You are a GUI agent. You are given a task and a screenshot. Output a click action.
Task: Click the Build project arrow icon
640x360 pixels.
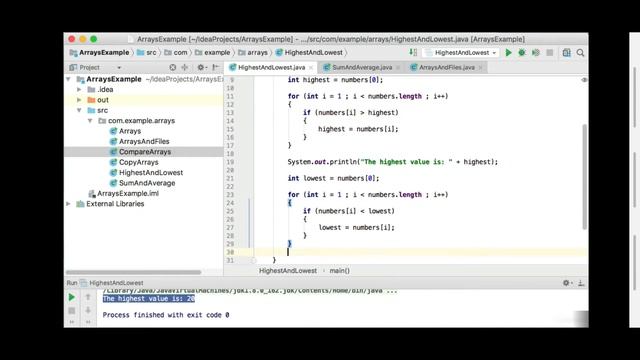(x=413, y=53)
